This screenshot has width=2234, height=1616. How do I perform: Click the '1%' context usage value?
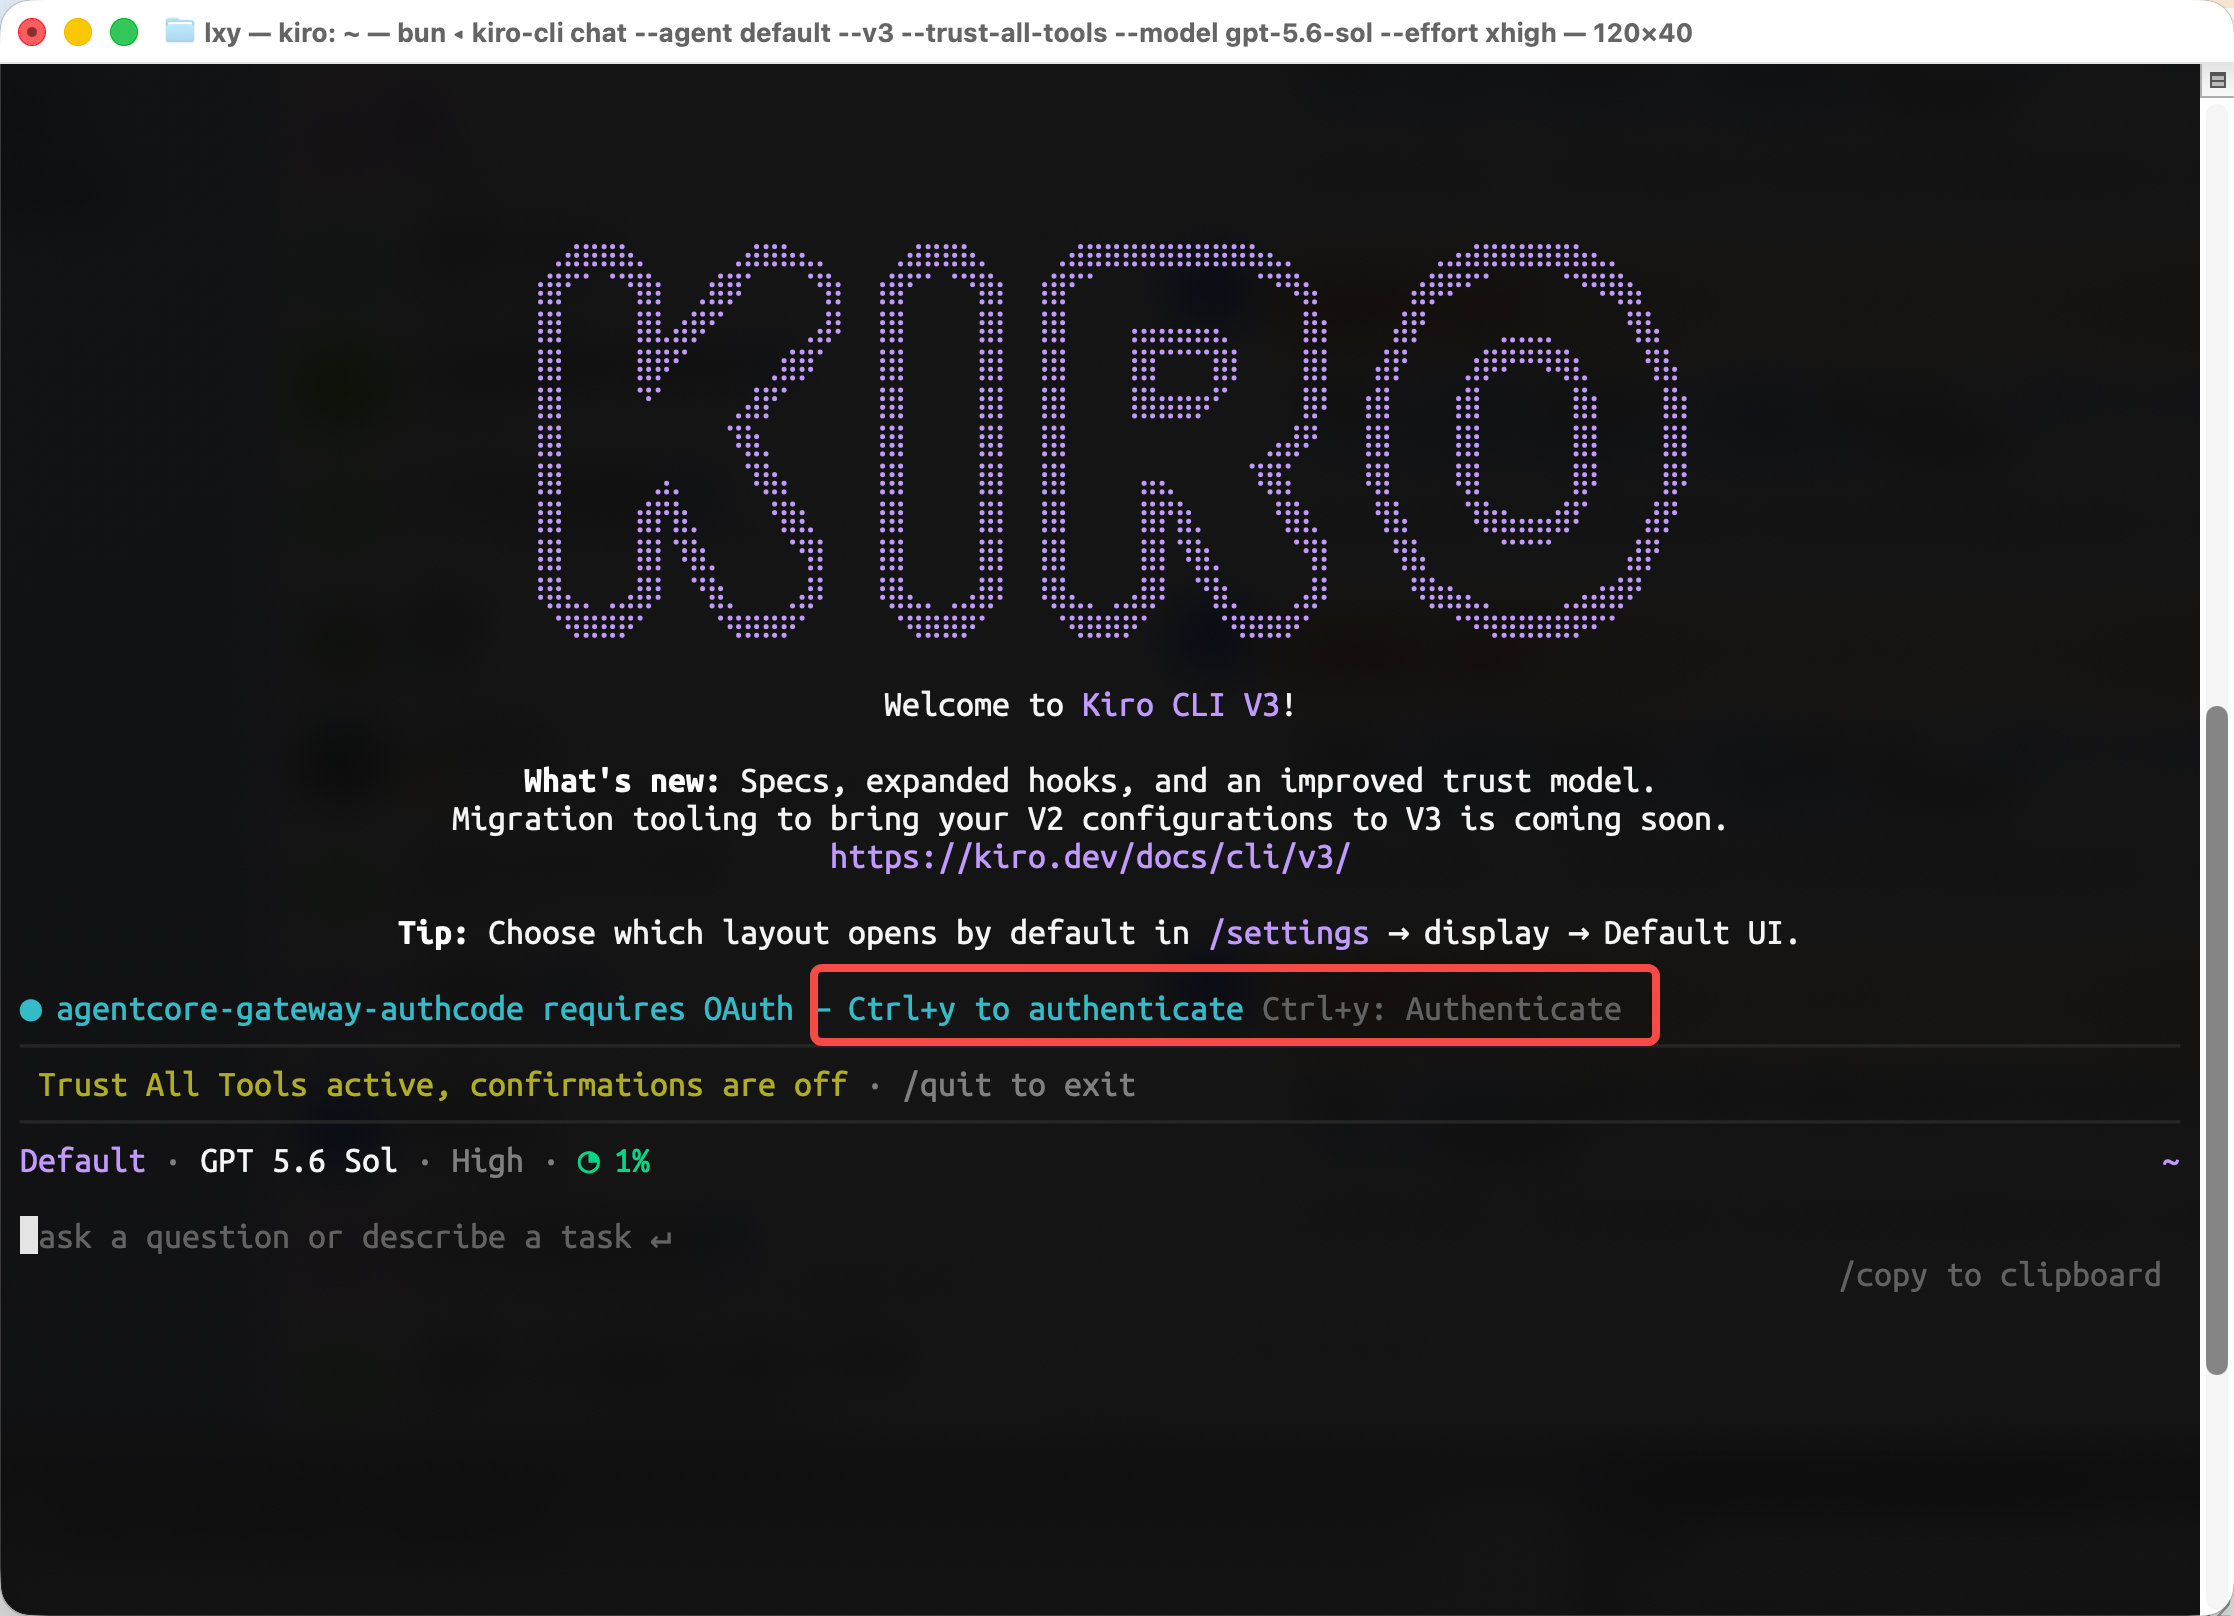point(633,1161)
